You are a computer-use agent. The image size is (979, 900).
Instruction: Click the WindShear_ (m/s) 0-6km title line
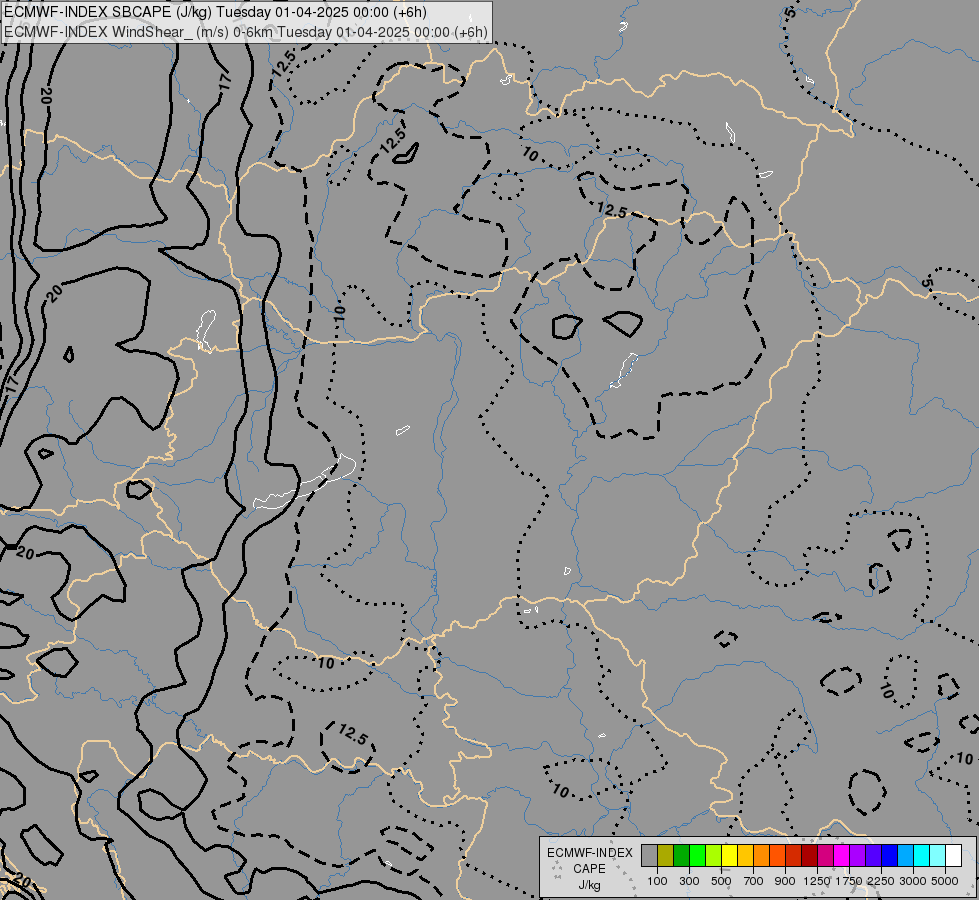click(246, 32)
